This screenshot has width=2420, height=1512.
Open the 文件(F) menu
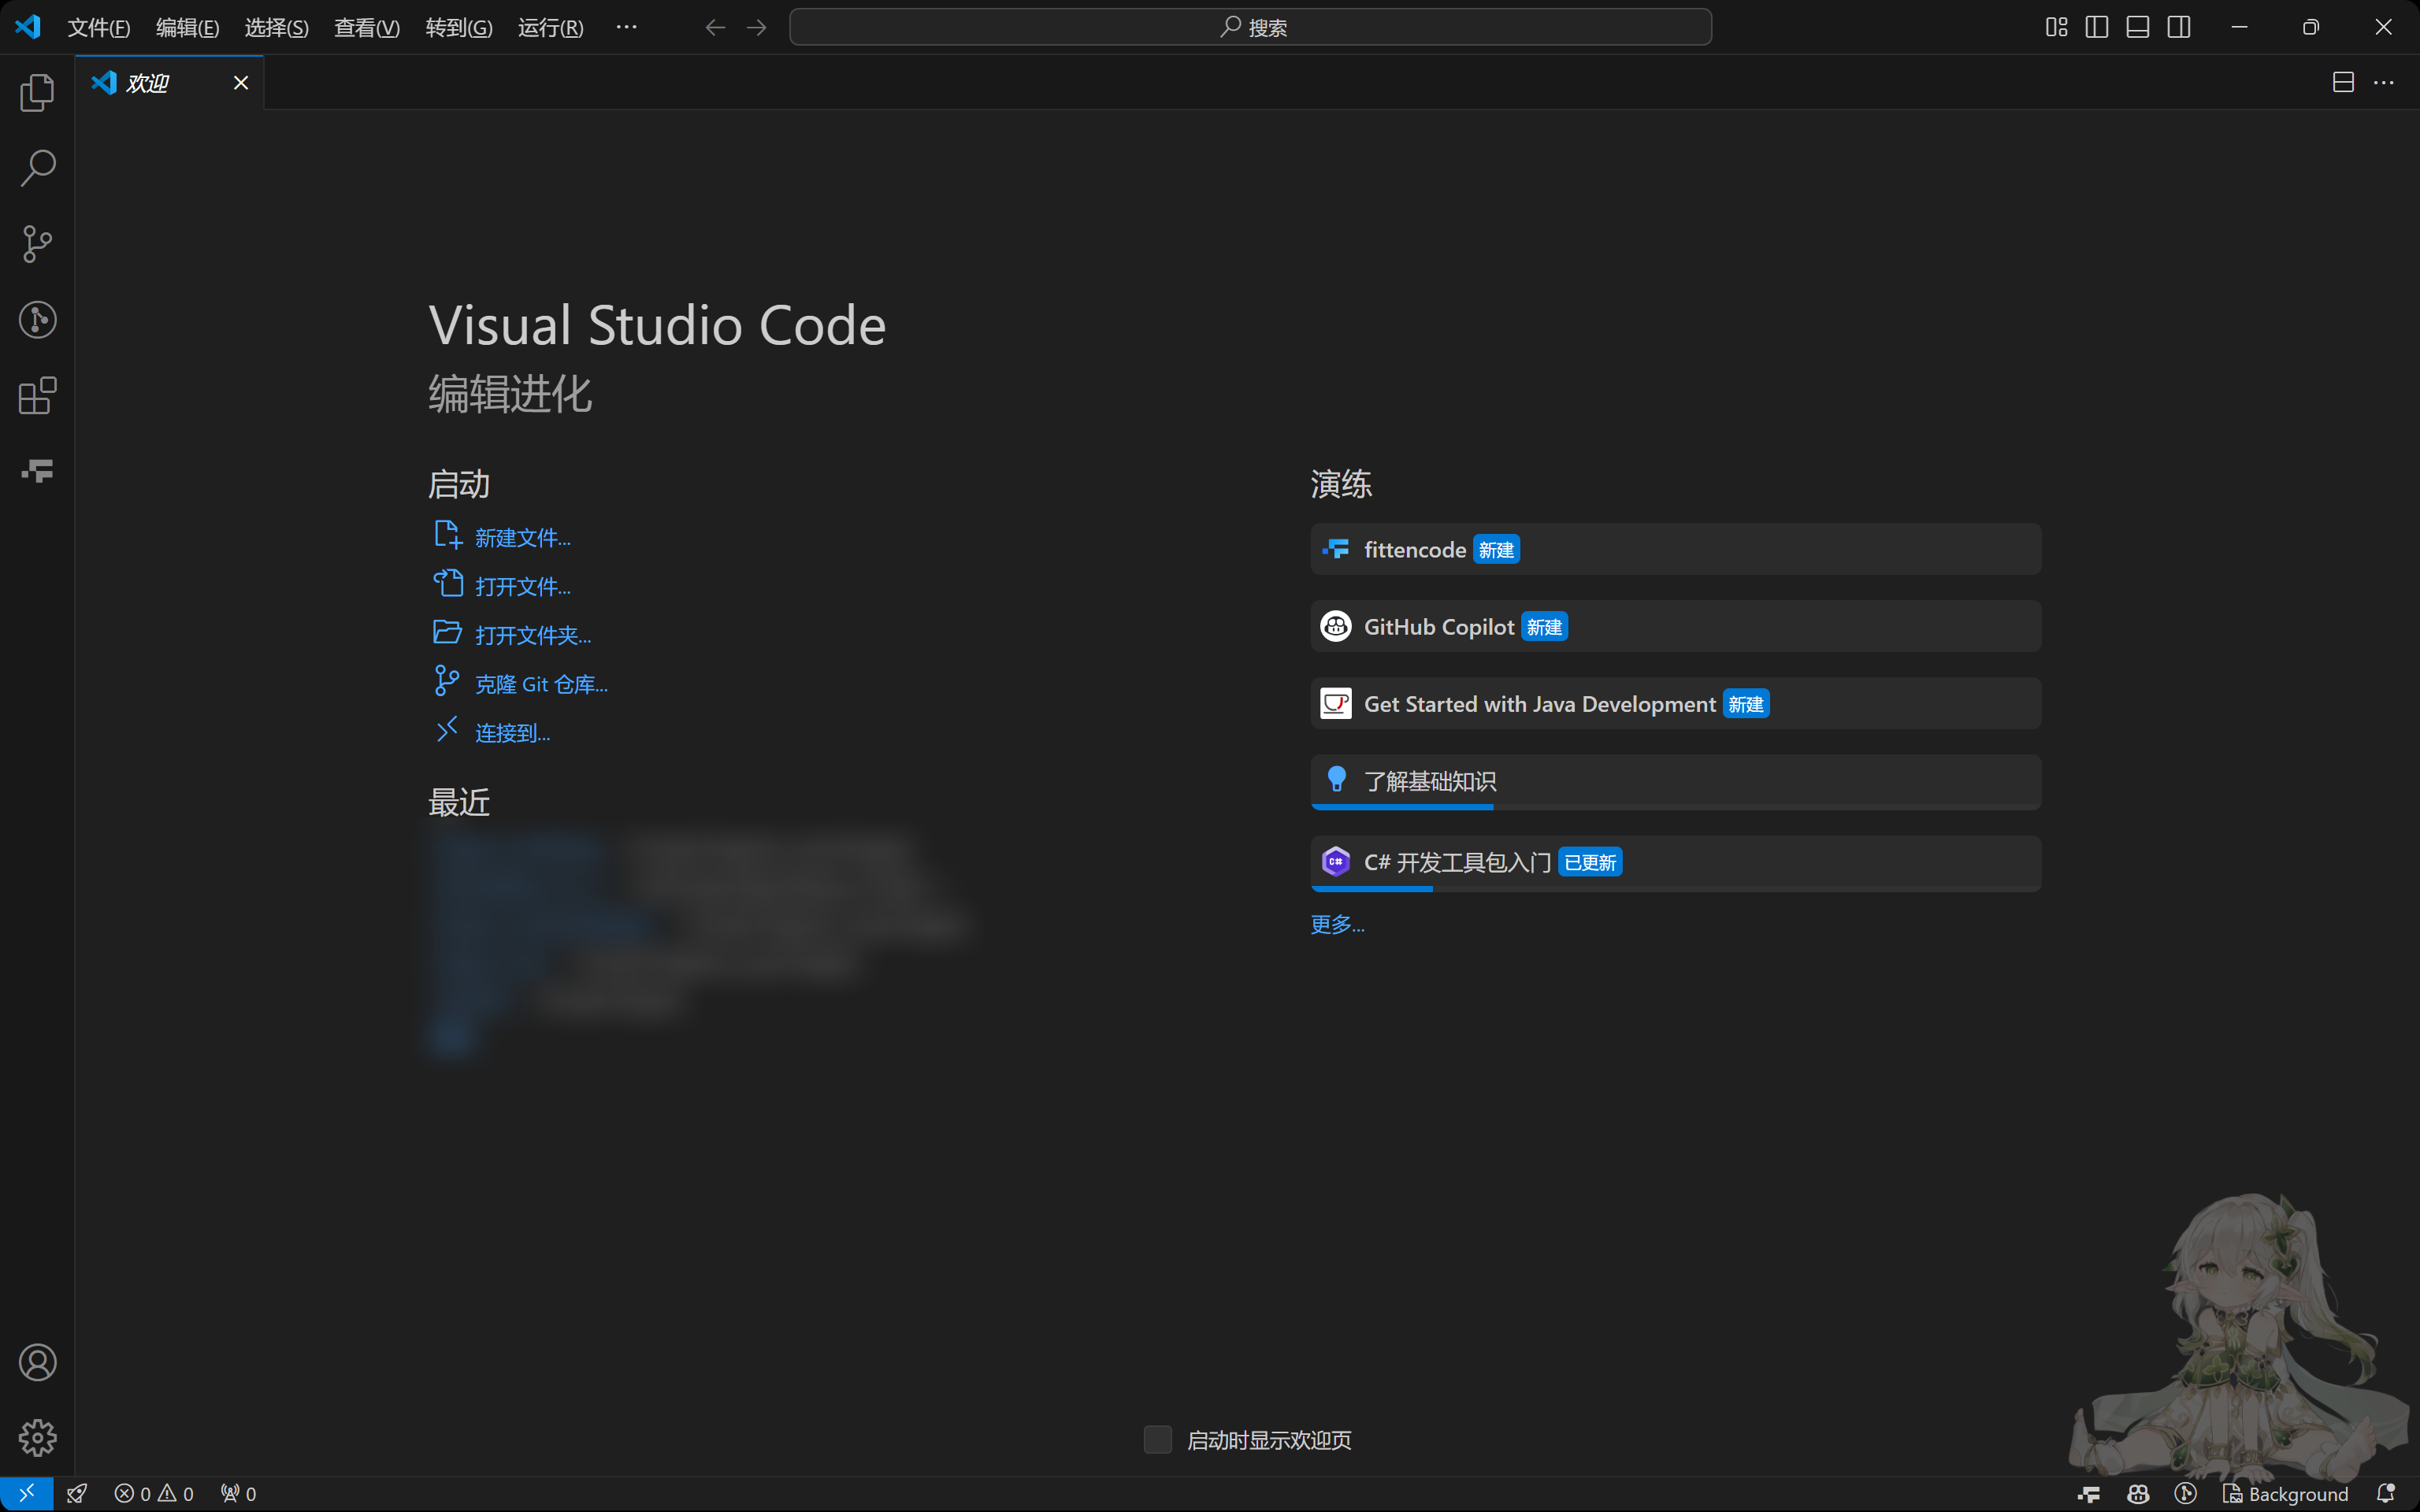tap(99, 27)
